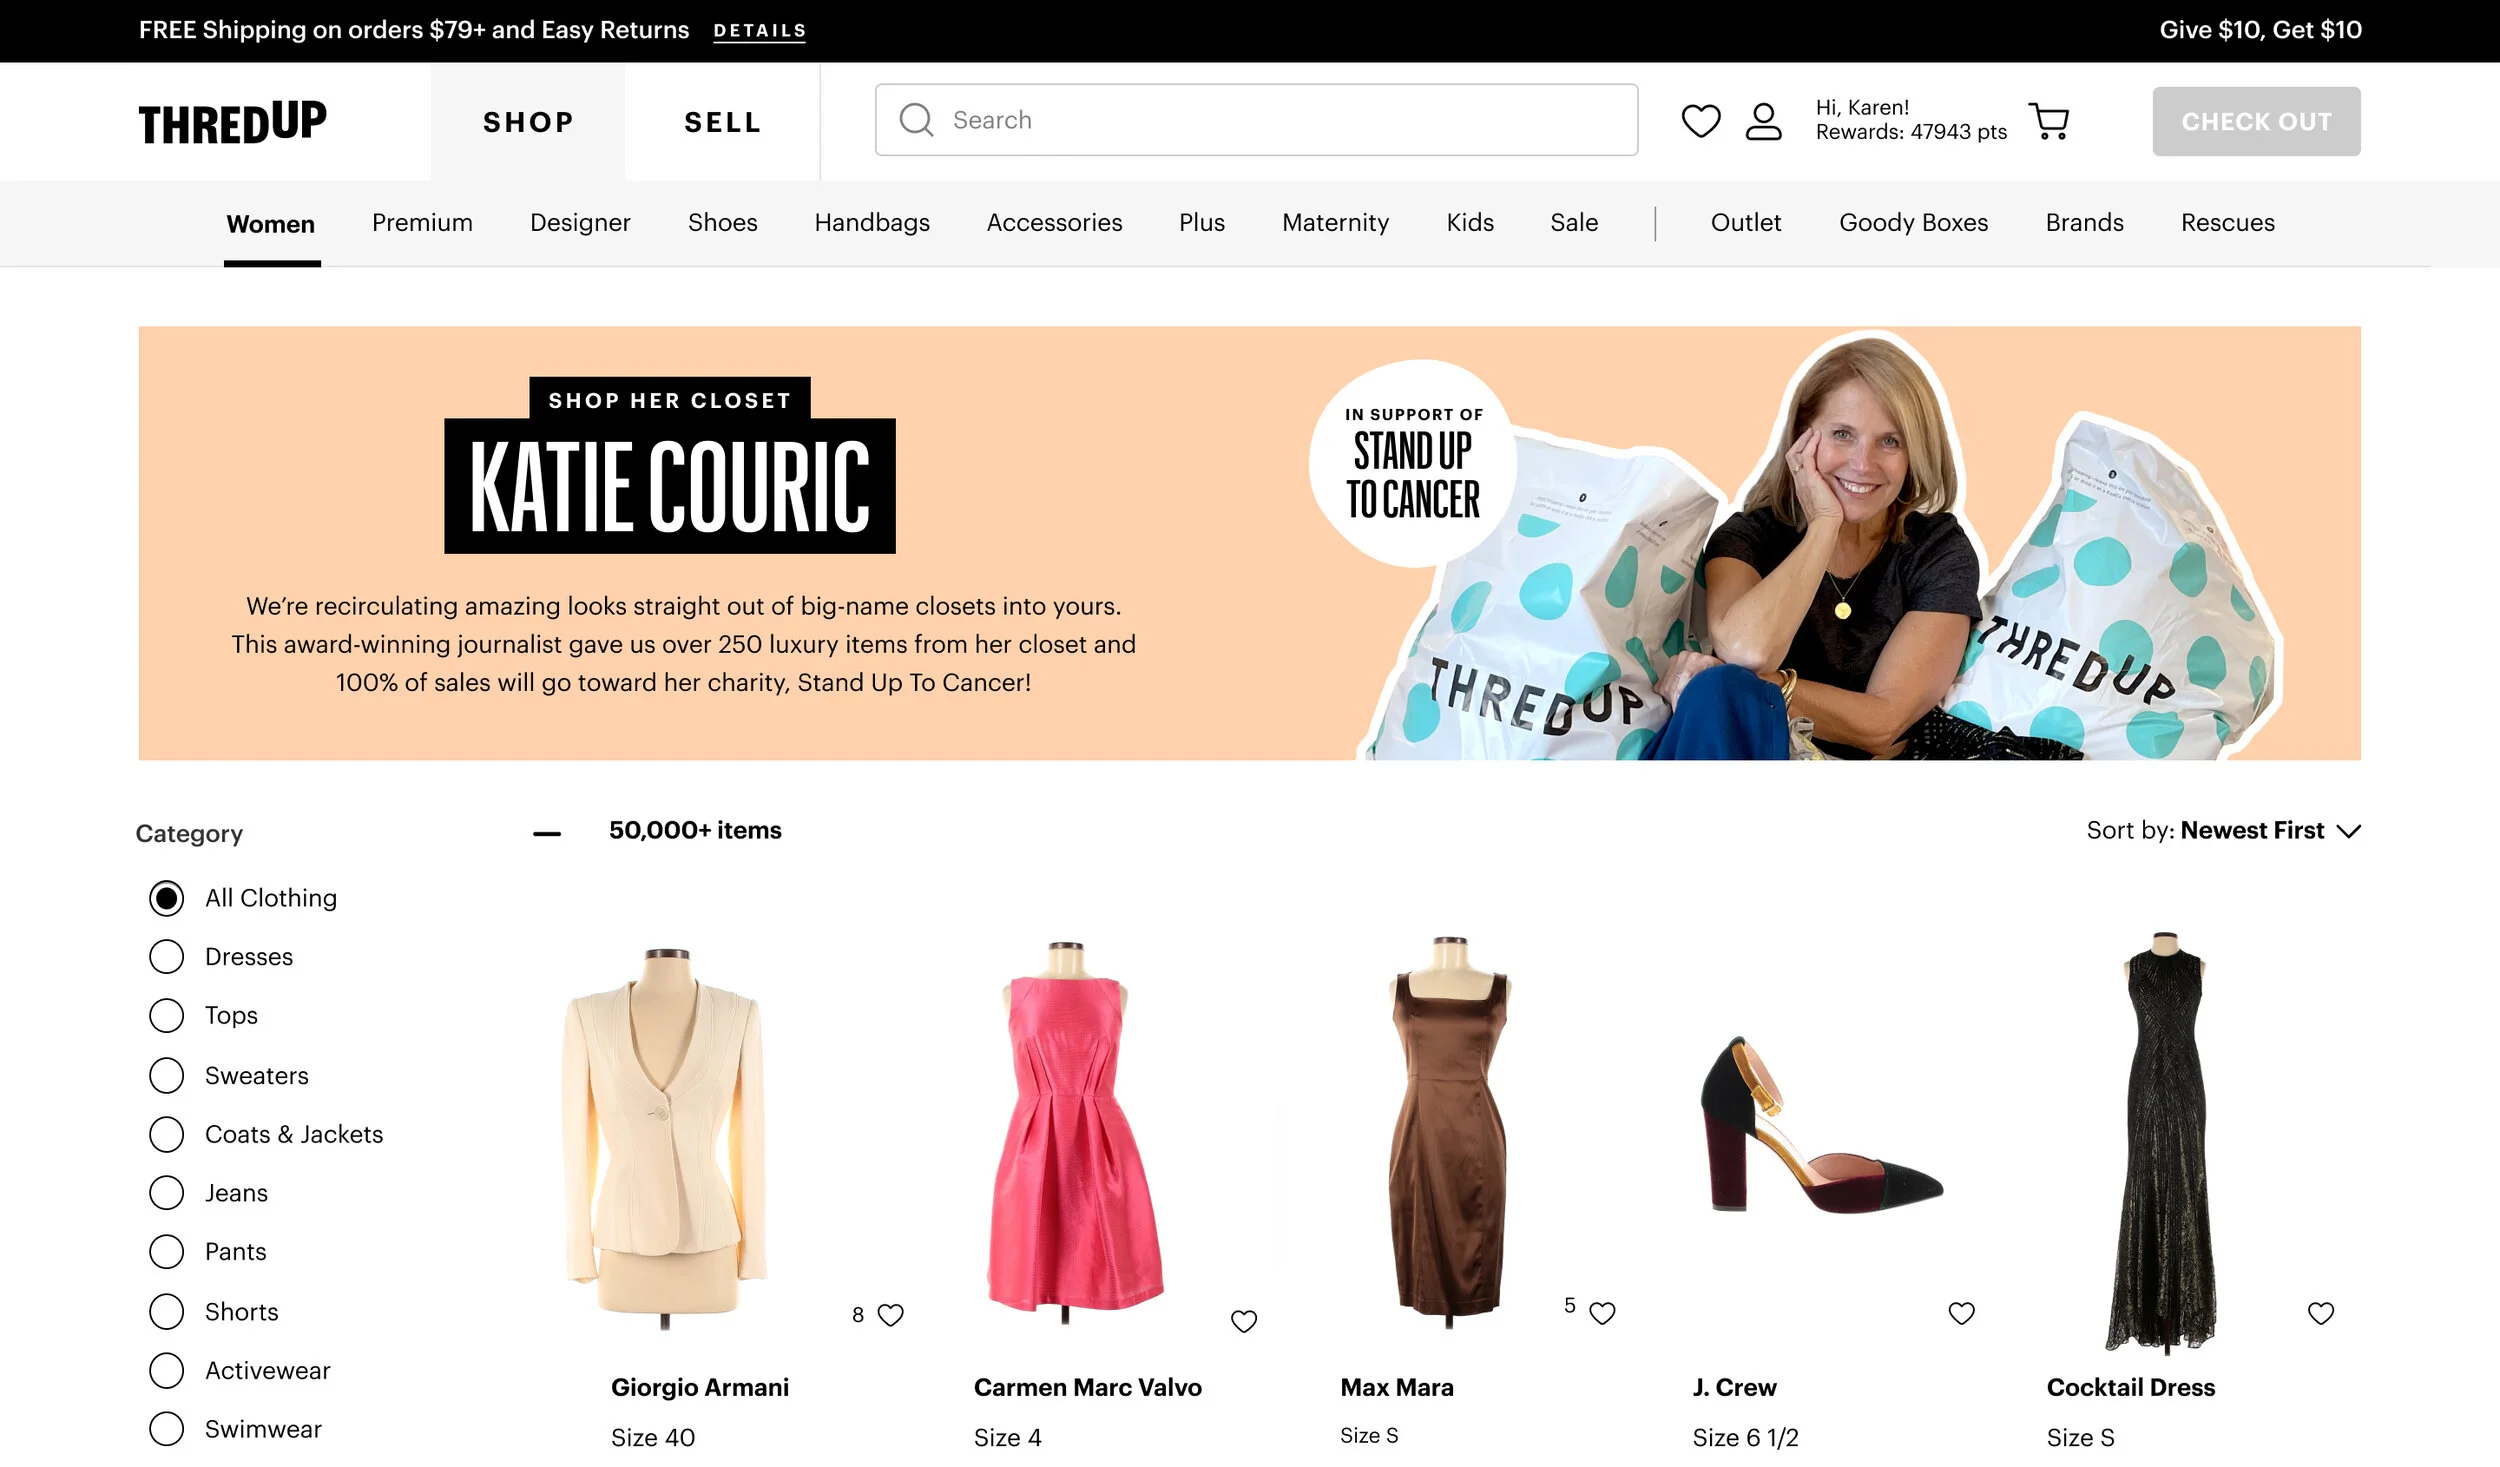Open the shopping cart icon

tap(2048, 121)
